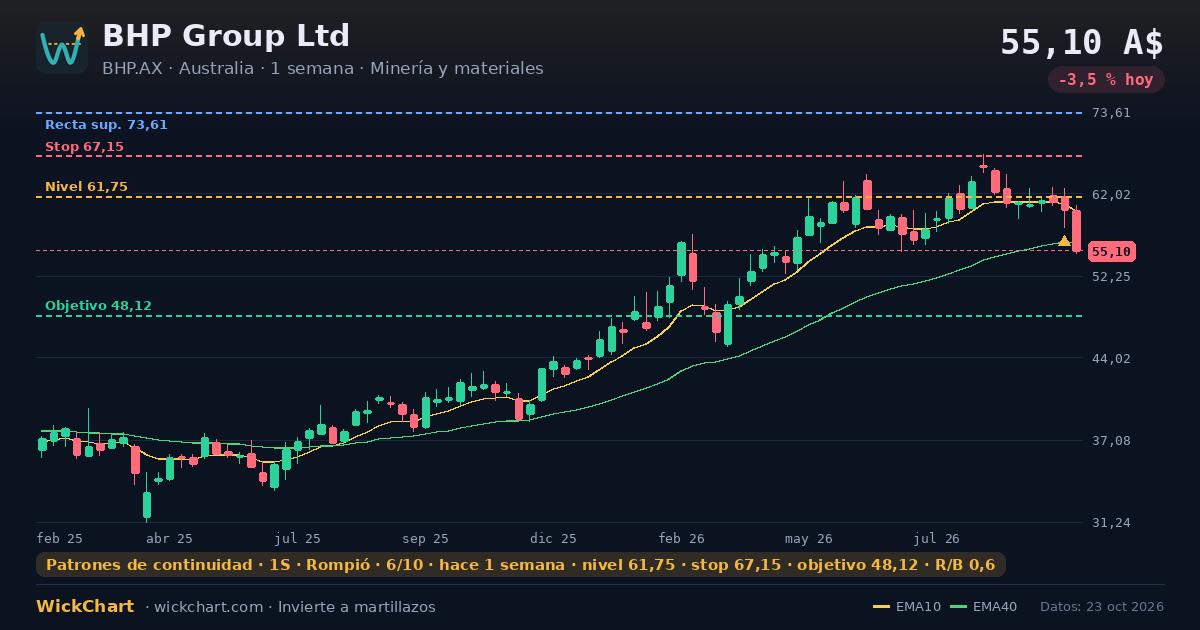Click the may 26 date label

tap(809, 538)
